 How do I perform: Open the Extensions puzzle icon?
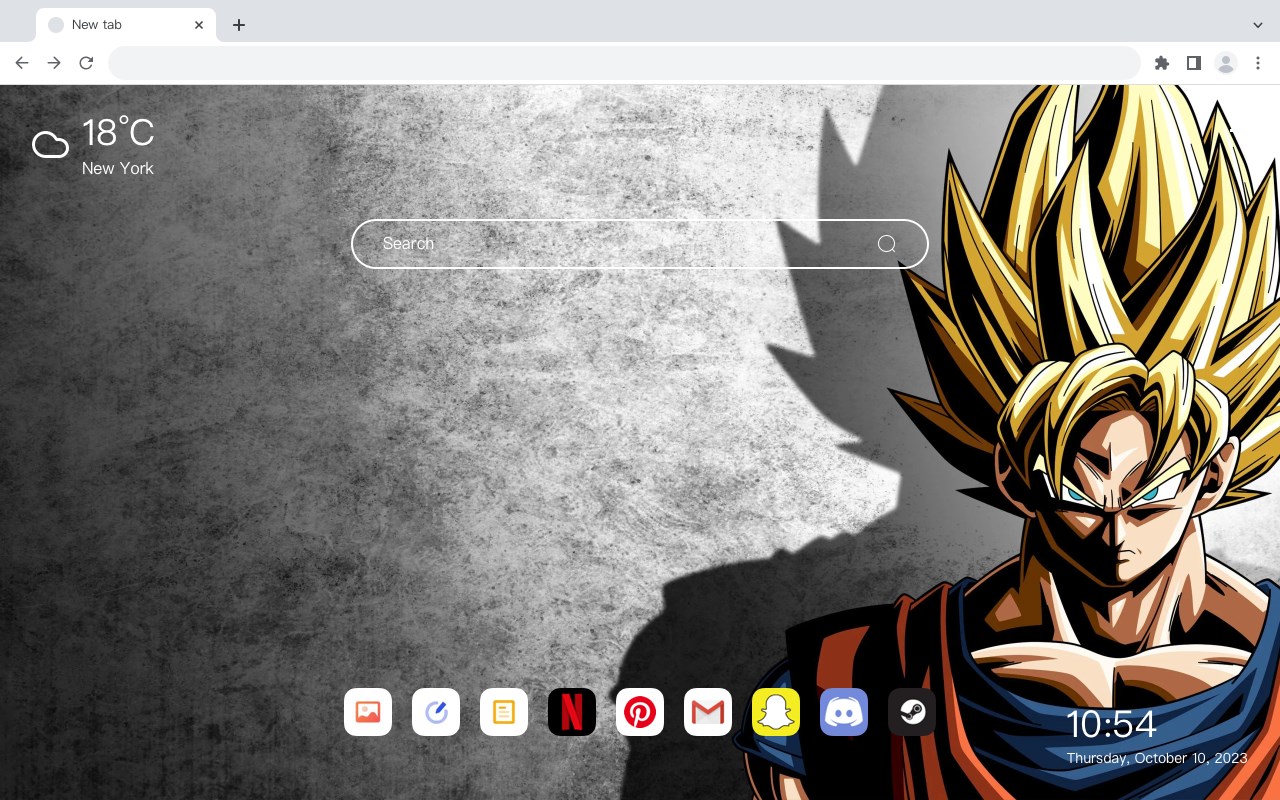pyautogui.click(x=1162, y=63)
